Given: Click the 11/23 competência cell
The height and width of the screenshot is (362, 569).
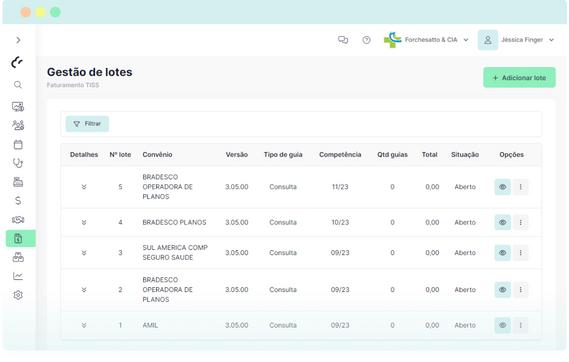Looking at the screenshot, I should click(x=340, y=187).
